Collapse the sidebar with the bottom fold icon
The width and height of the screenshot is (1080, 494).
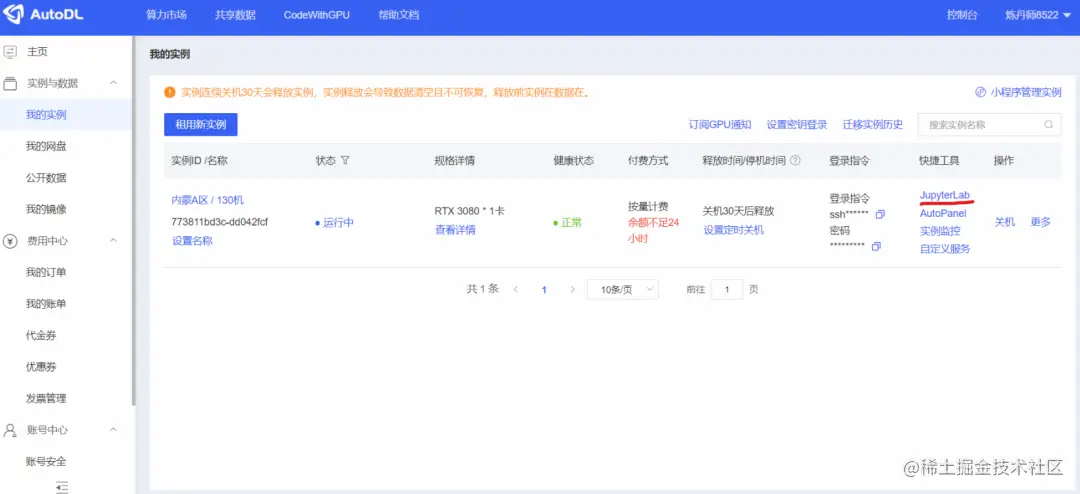coord(62,486)
